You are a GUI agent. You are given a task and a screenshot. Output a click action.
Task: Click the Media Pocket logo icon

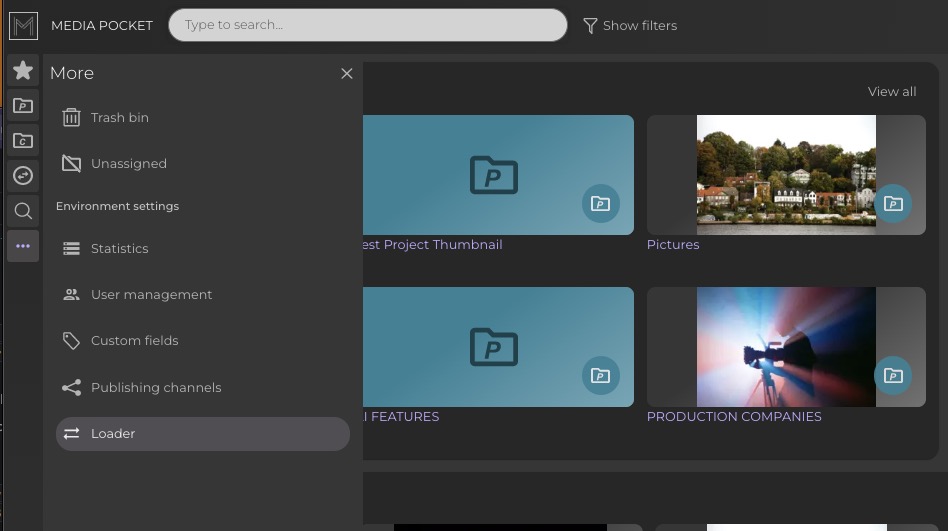(23, 25)
